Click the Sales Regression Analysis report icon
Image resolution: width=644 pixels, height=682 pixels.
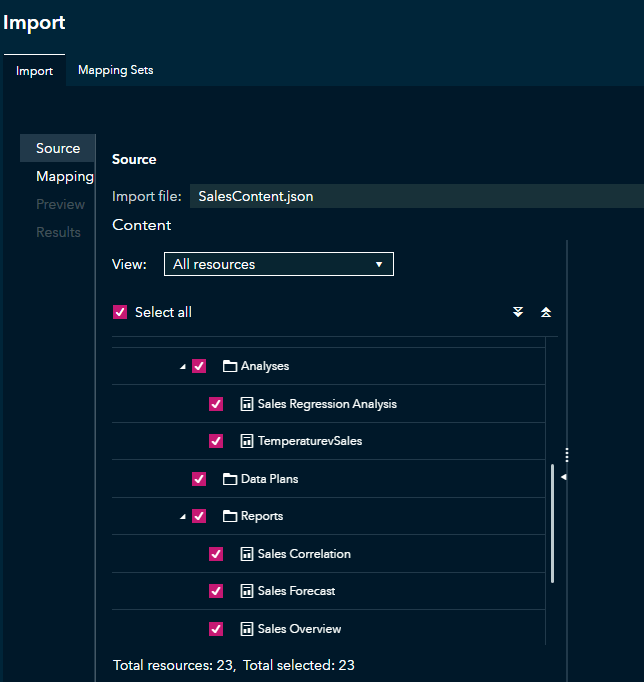click(246, 404)
